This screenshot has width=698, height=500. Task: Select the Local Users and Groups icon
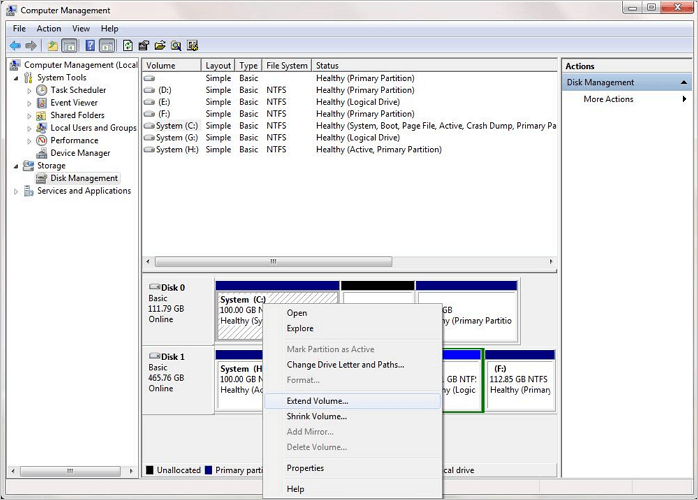42,128
